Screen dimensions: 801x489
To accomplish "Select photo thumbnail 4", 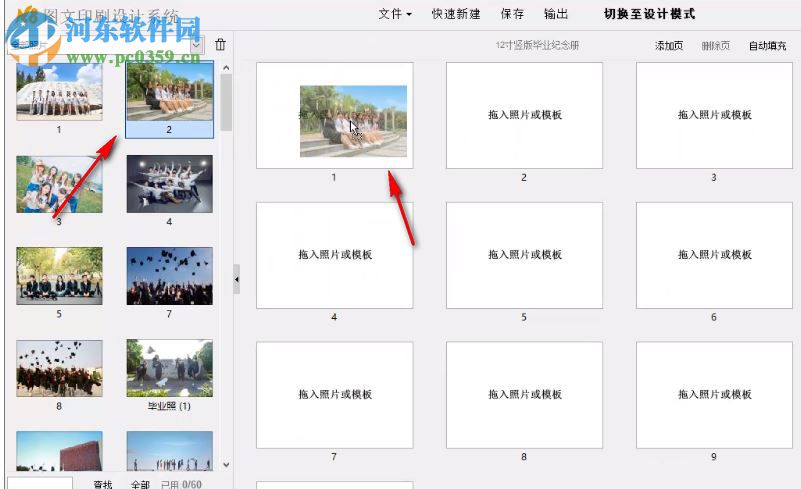I will 170,184.
